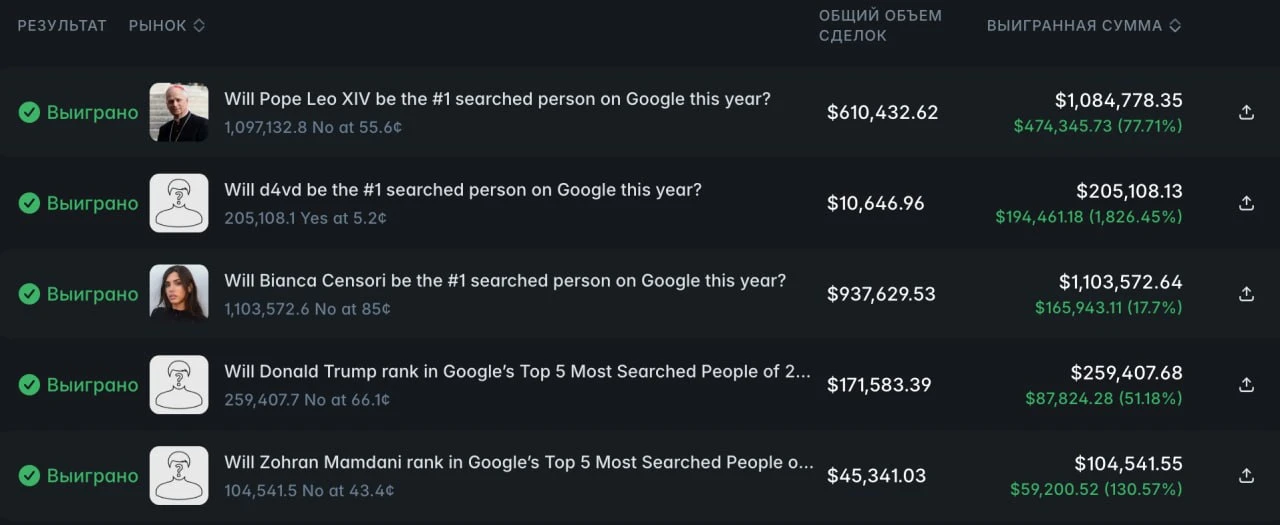Open Donald Trump Top 5 market link

click(517, 372)
